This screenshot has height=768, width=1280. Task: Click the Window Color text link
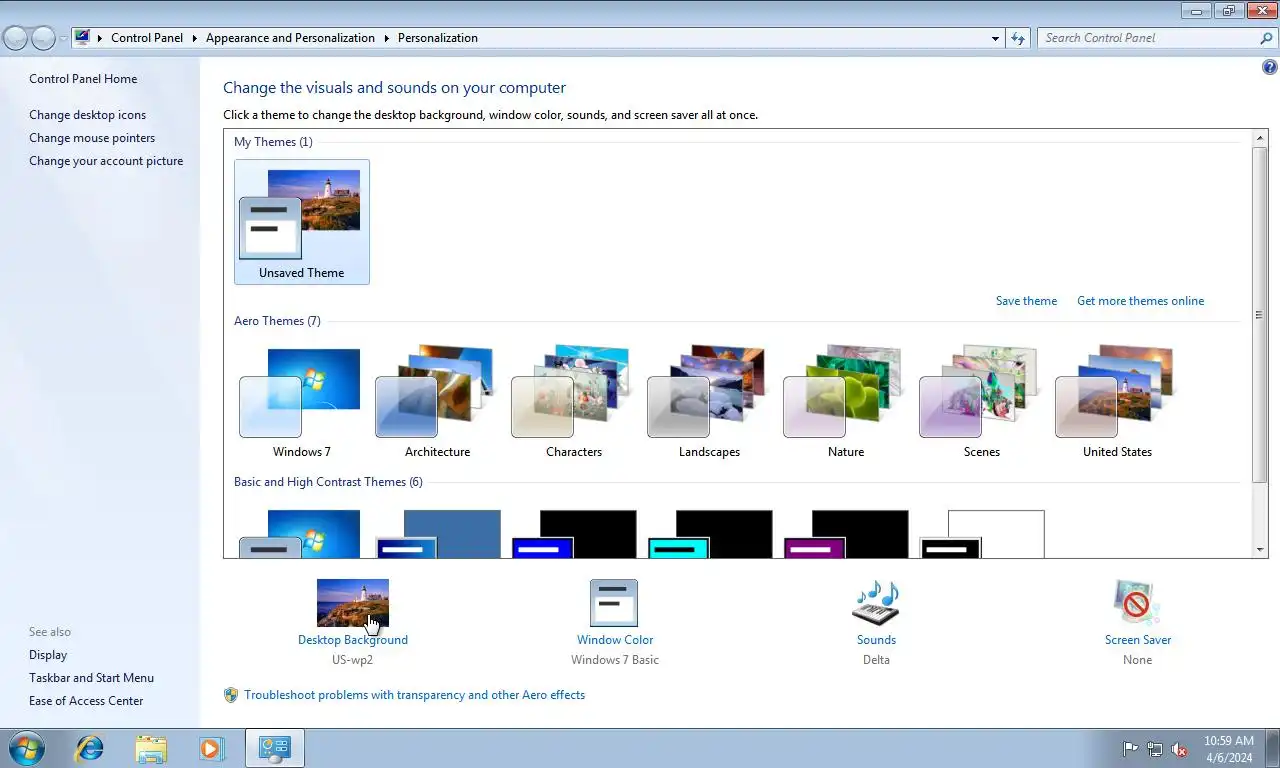615,640
